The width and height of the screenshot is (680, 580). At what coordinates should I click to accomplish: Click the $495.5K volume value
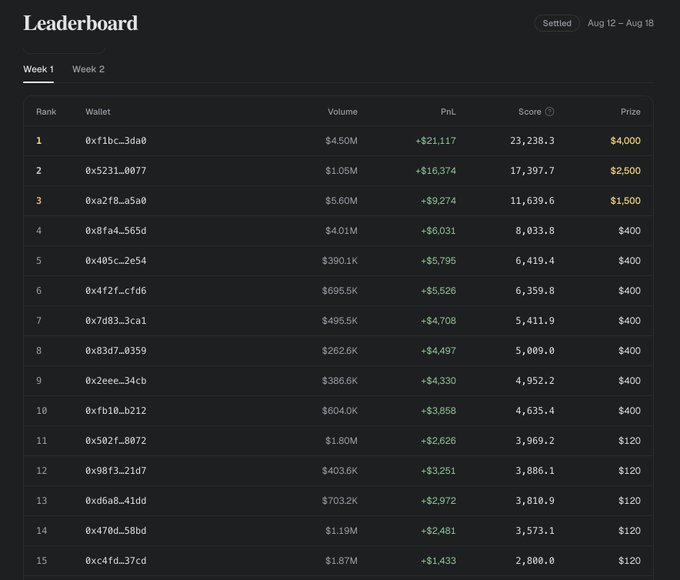click(x=340, y=321)
